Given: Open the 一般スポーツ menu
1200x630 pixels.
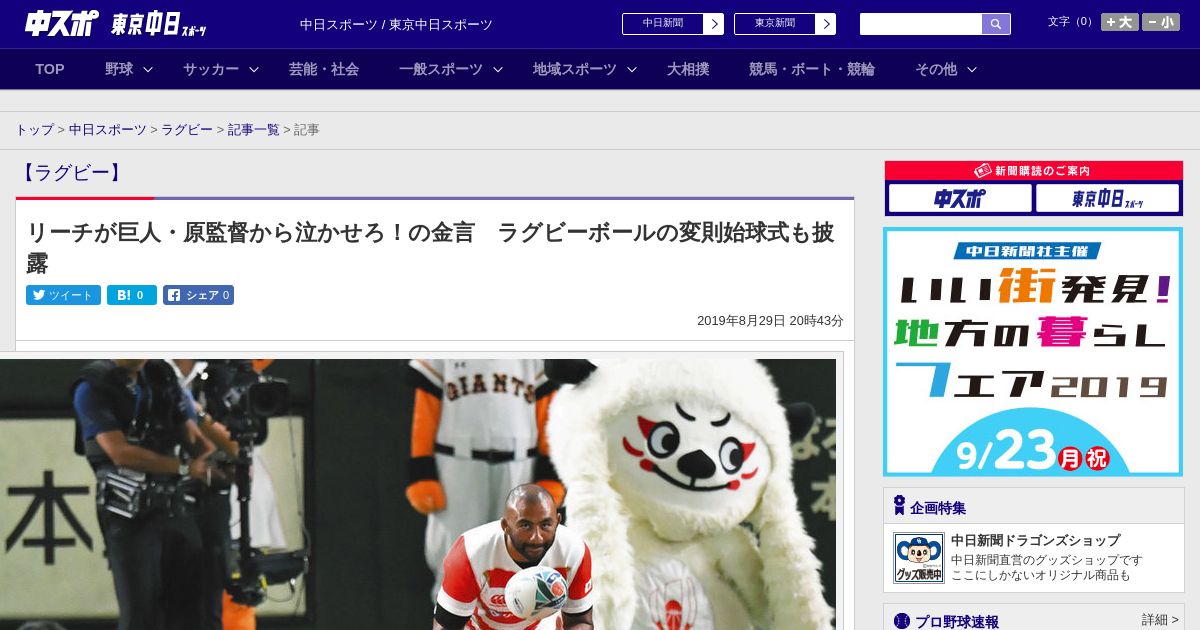Looking at the screenshot, I should [x=441, y=69].
